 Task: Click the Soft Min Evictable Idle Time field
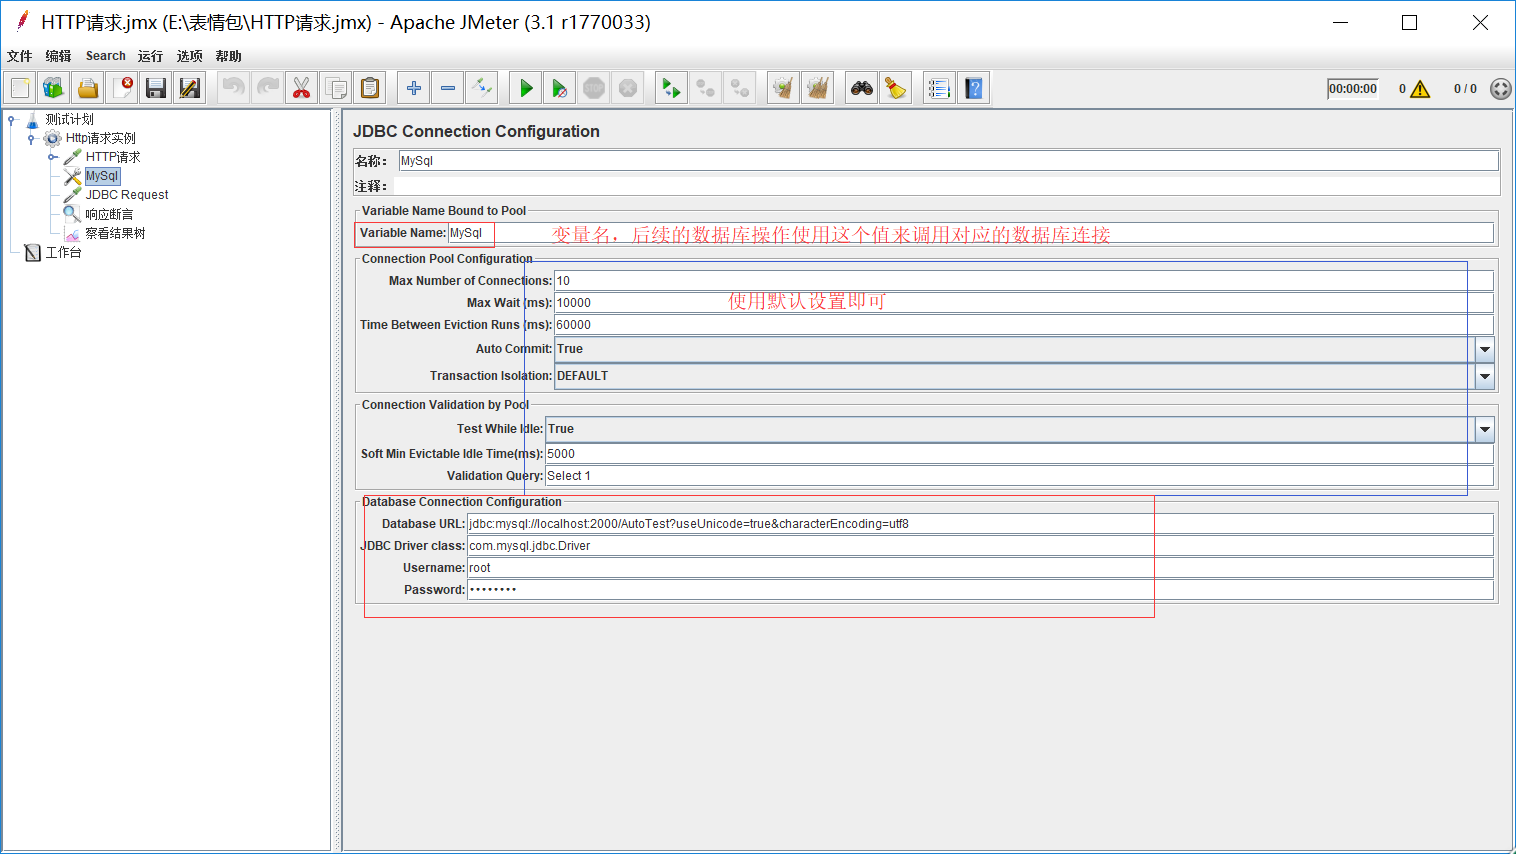[1019, 454]
